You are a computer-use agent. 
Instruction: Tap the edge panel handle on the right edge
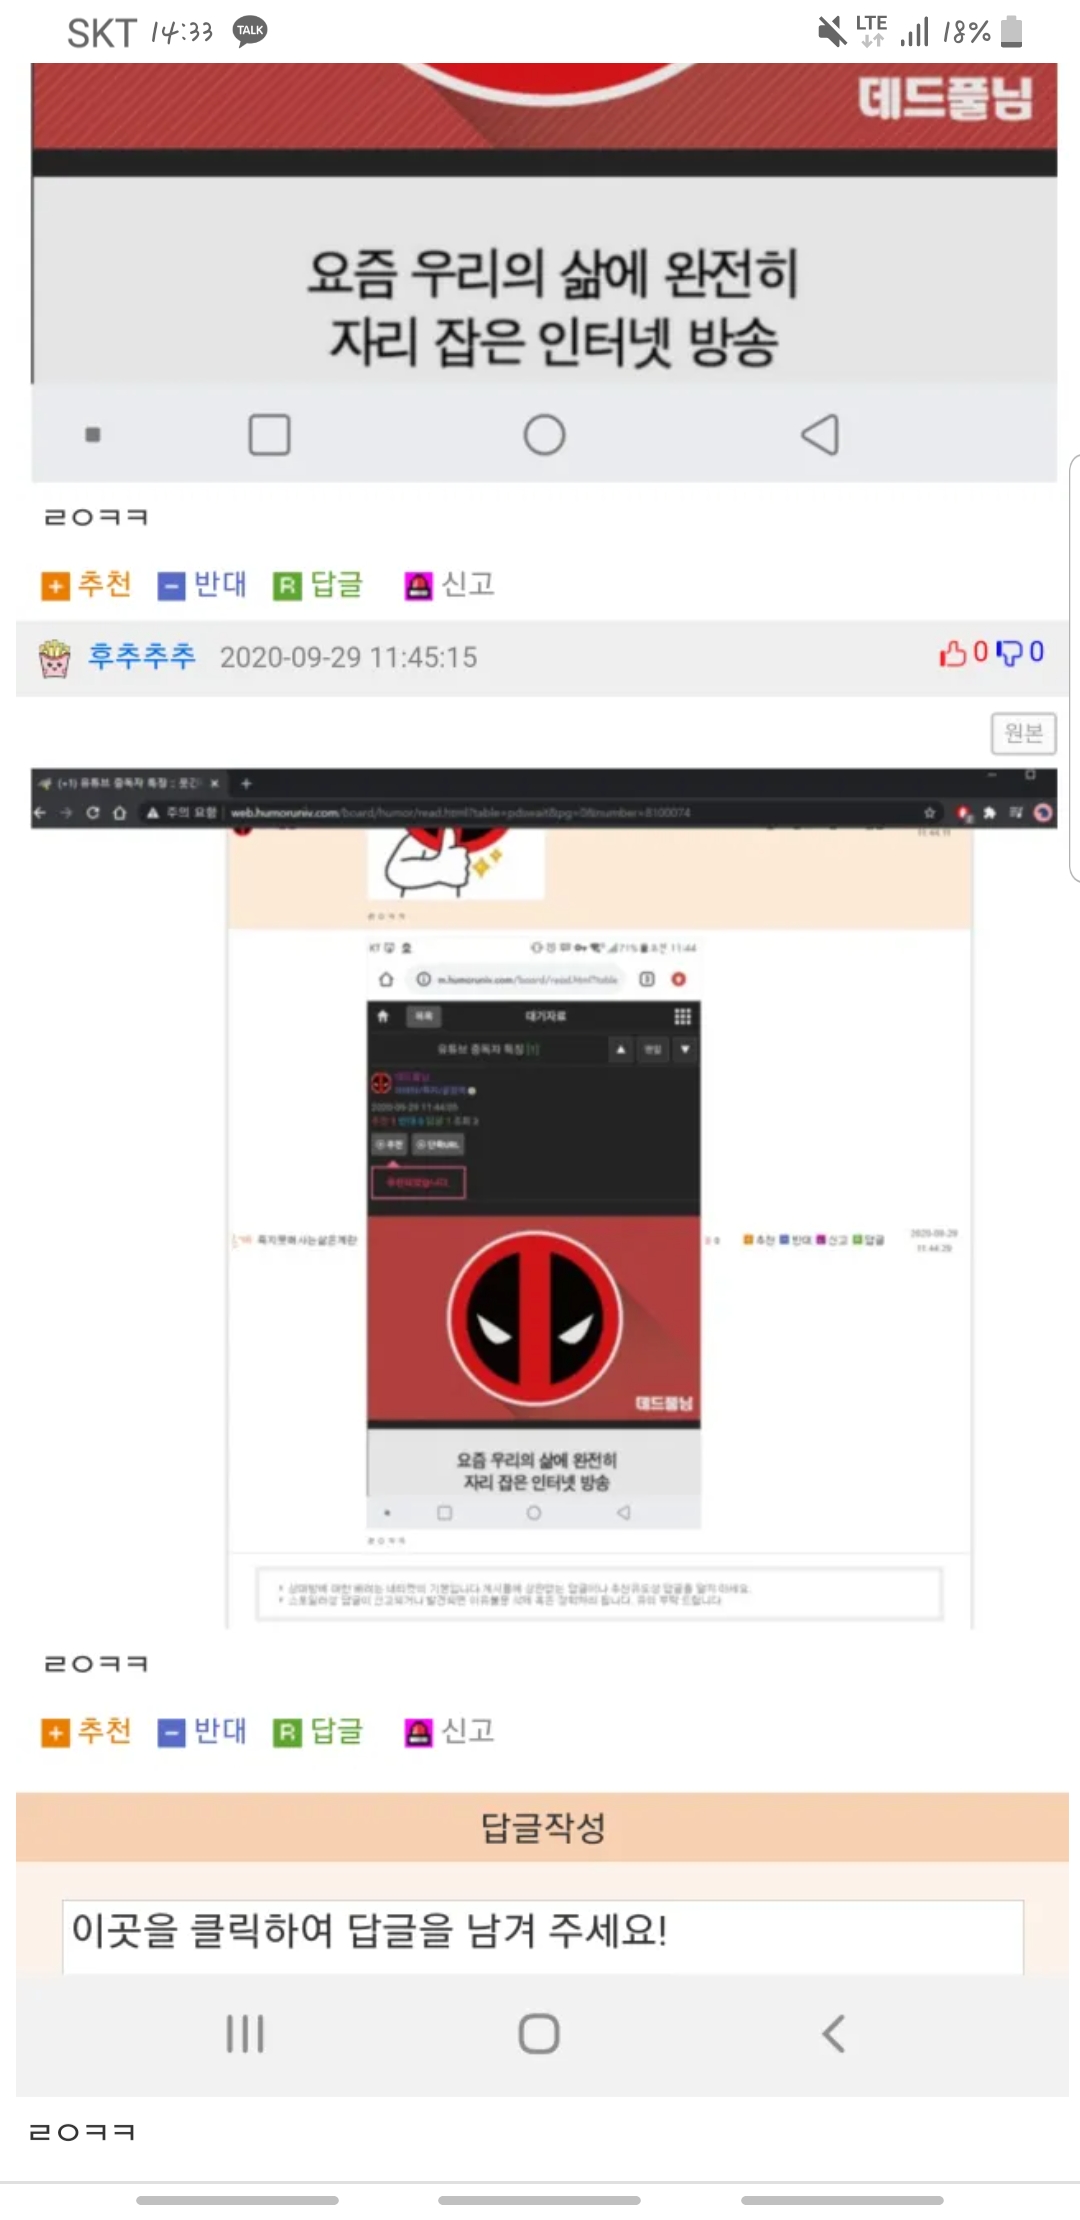(x=1074, y=668)
